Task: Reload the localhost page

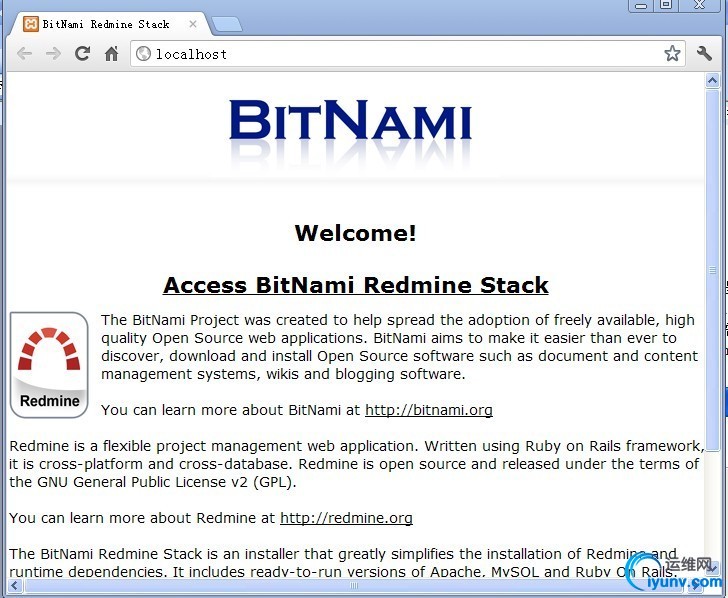Action: pyautogui.click(x=83, y=54)
